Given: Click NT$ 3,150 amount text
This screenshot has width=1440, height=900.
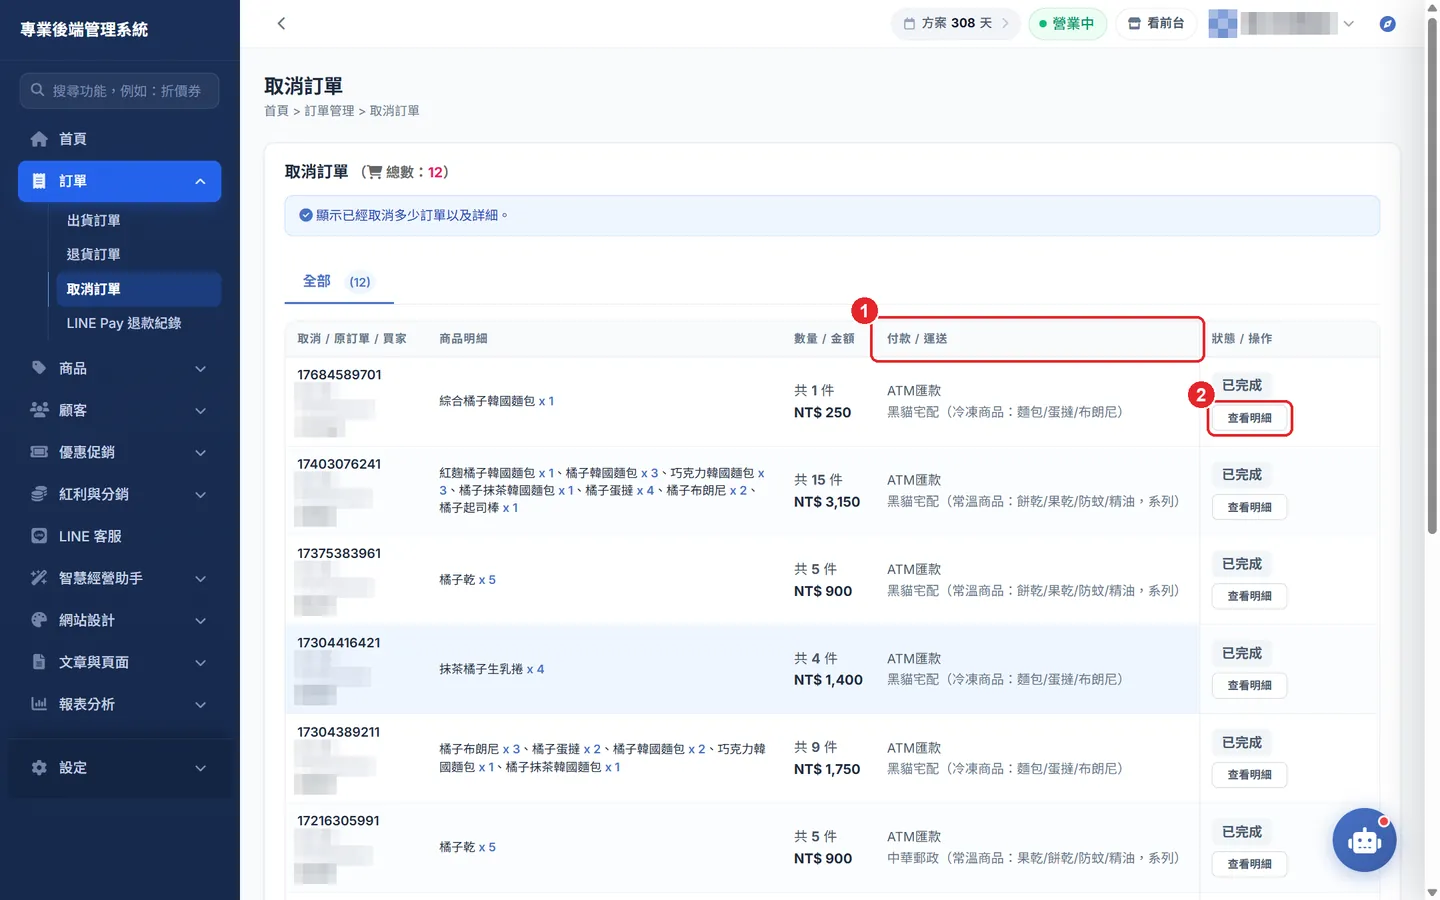Looking at the screenshot, I should coord(827,502).
